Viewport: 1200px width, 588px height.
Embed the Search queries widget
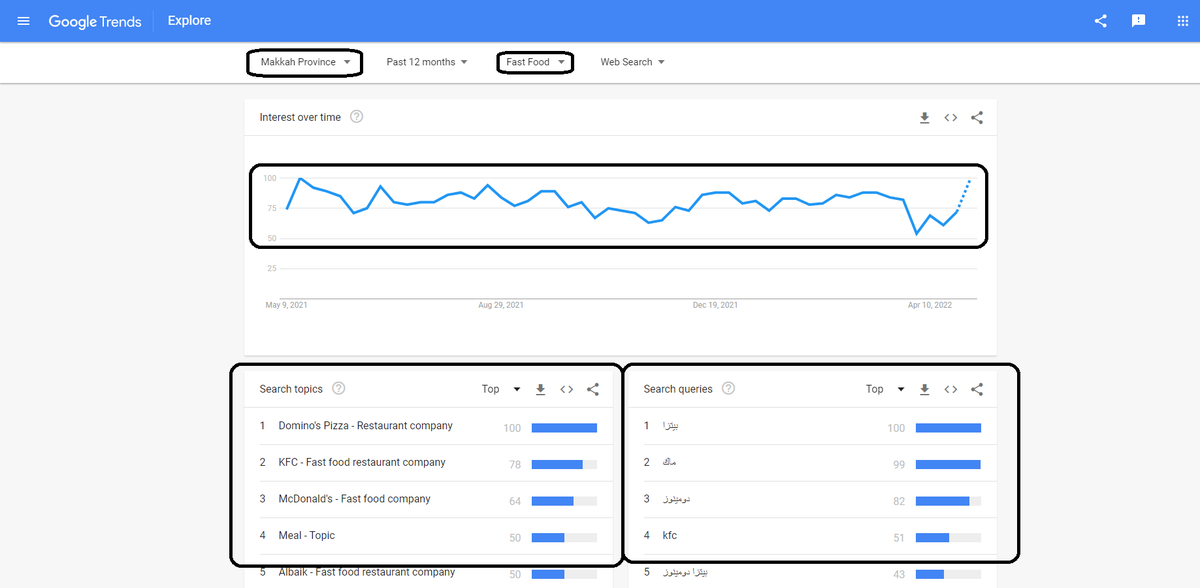click(x=951, y=390)
